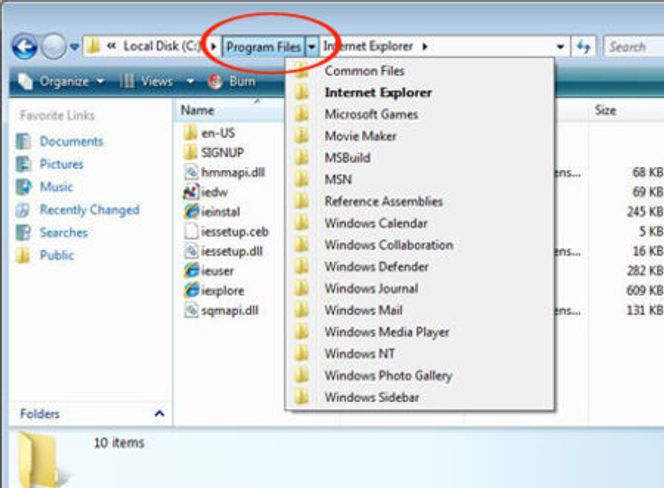The height and width of the screenshot is (488, 664).
Task: Select the hmmapi.dll file
Action: click(x=224, y=172)
